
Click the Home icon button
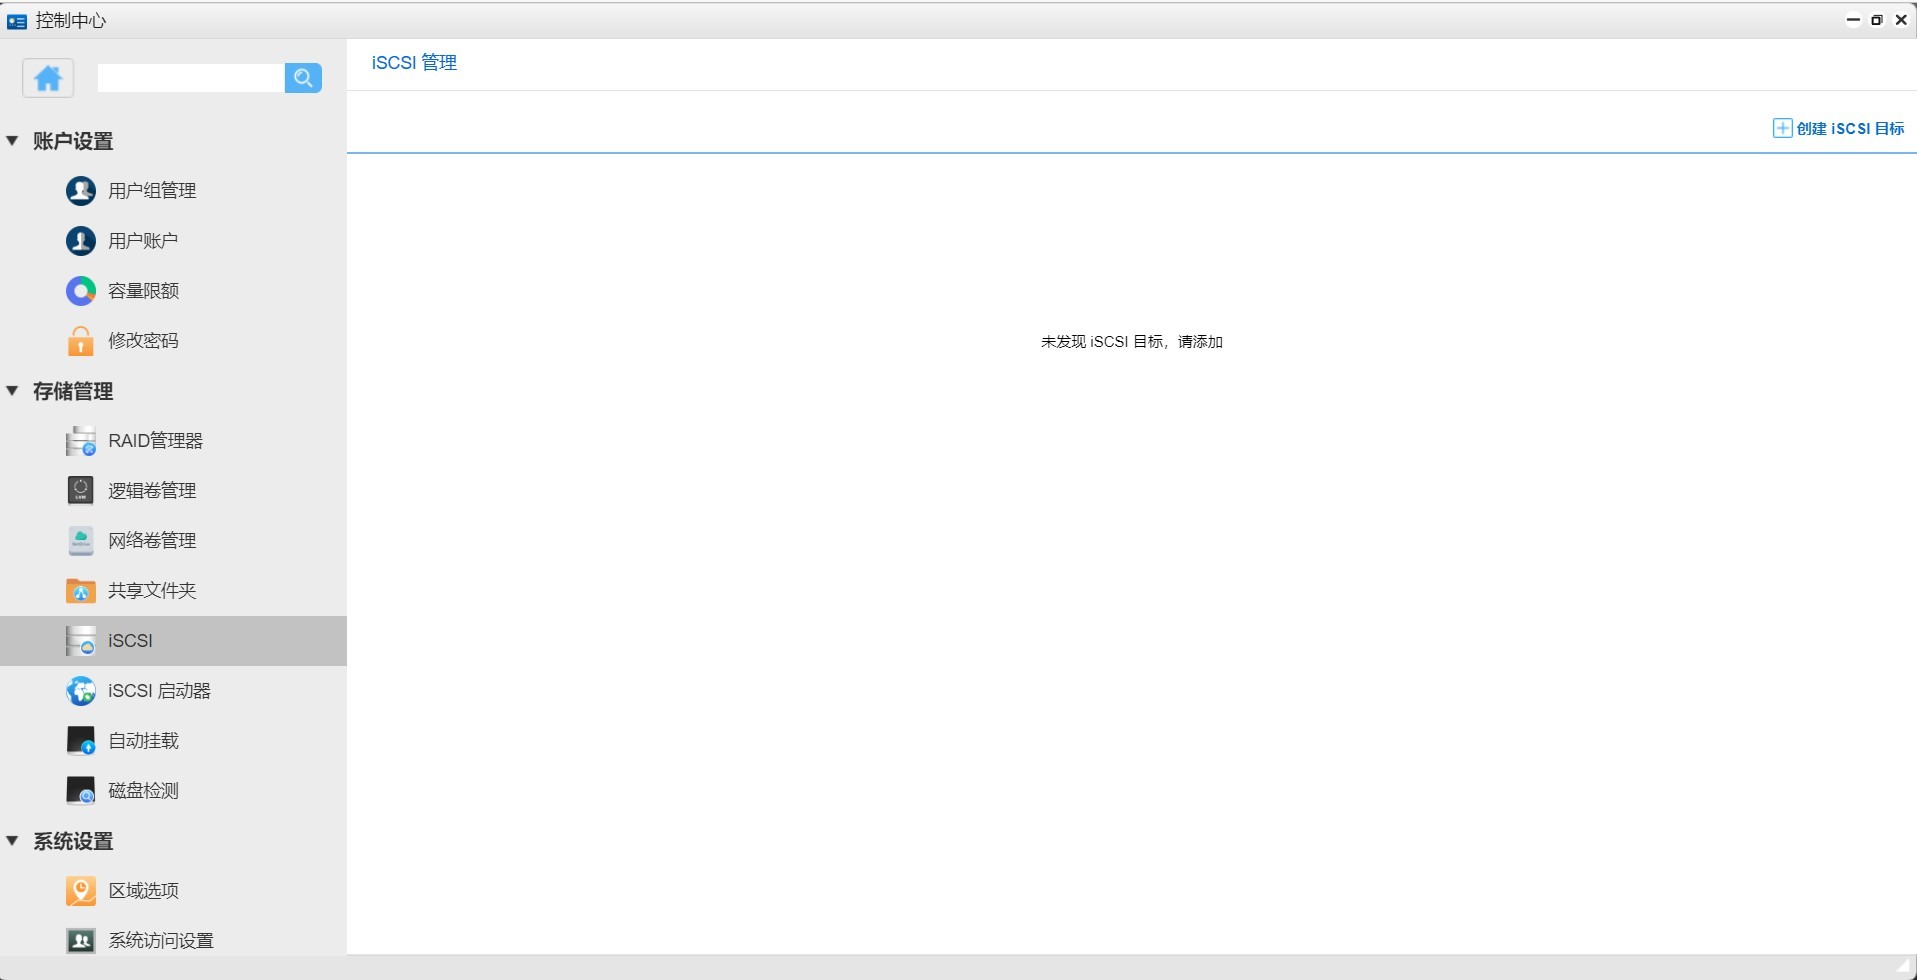[48, 78]
